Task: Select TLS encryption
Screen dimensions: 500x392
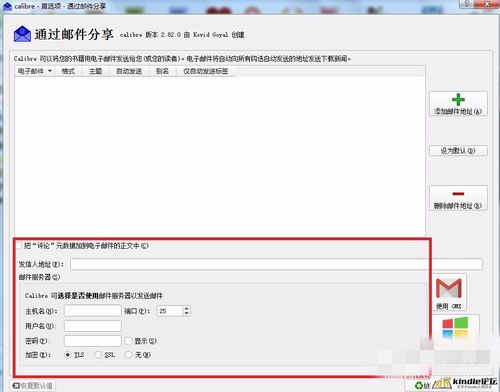Action: 68,355
